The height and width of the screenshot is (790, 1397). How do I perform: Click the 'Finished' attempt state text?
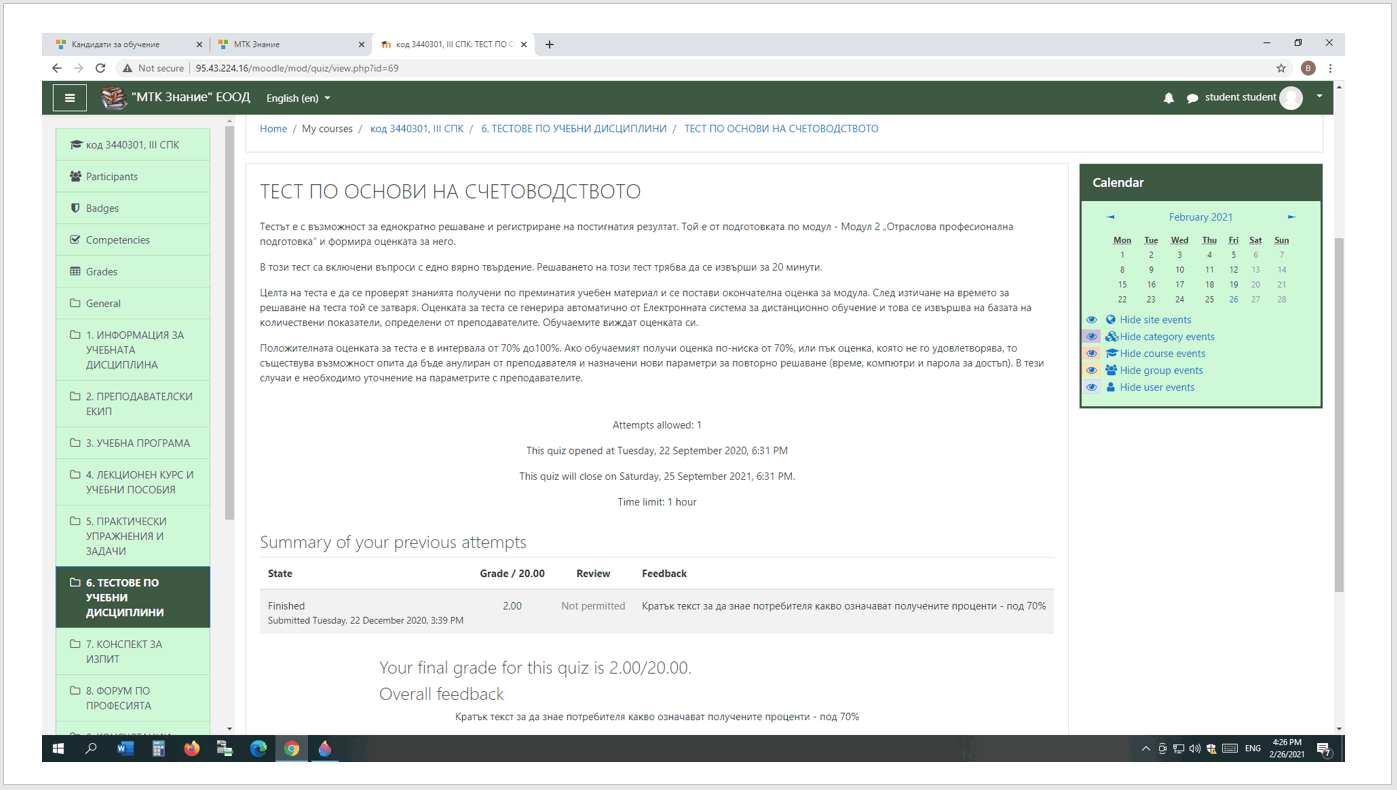pos(286,606)
